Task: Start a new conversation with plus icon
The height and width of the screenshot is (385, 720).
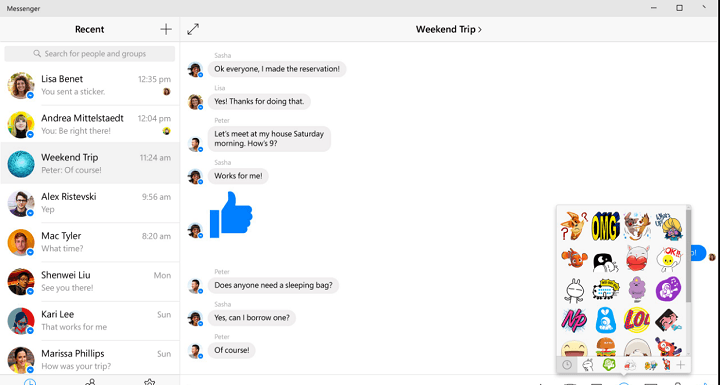Action: click(166, 29)
